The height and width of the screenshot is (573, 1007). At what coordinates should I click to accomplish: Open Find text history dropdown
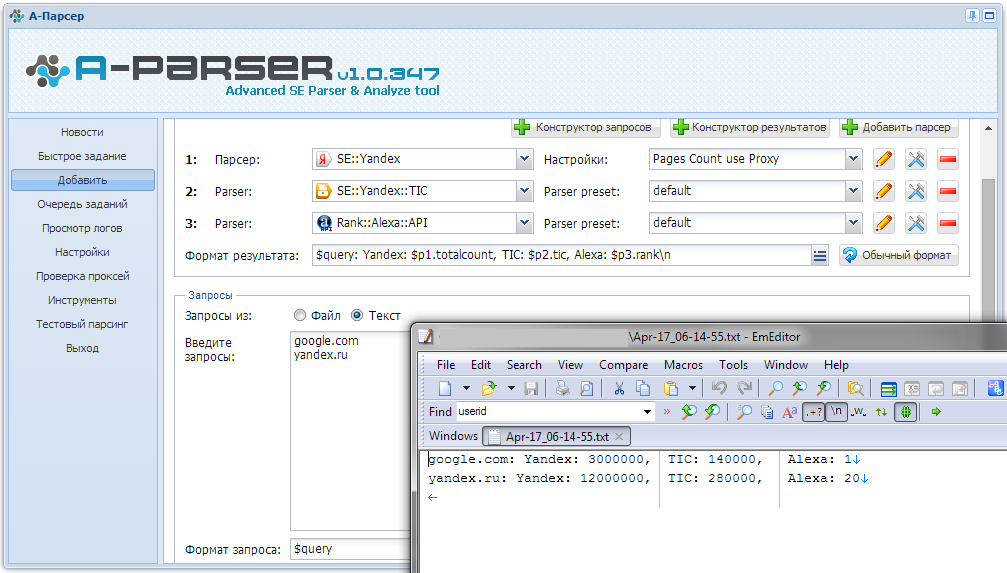coord(647,412)
